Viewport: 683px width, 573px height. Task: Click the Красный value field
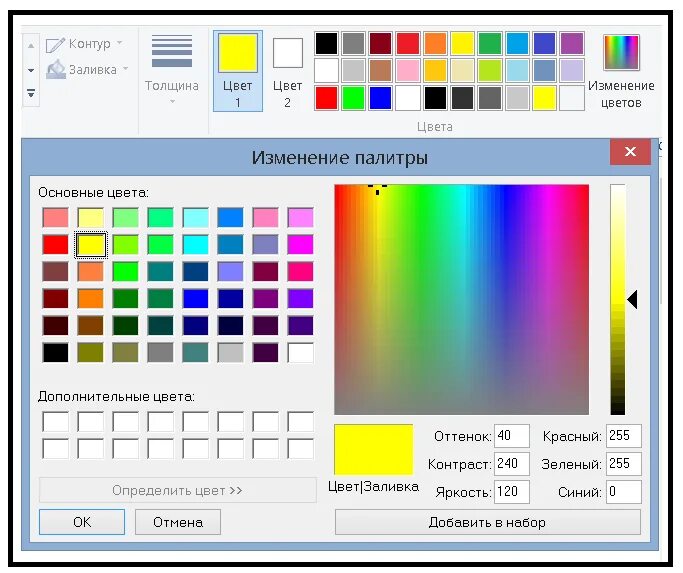click(624, 436)
